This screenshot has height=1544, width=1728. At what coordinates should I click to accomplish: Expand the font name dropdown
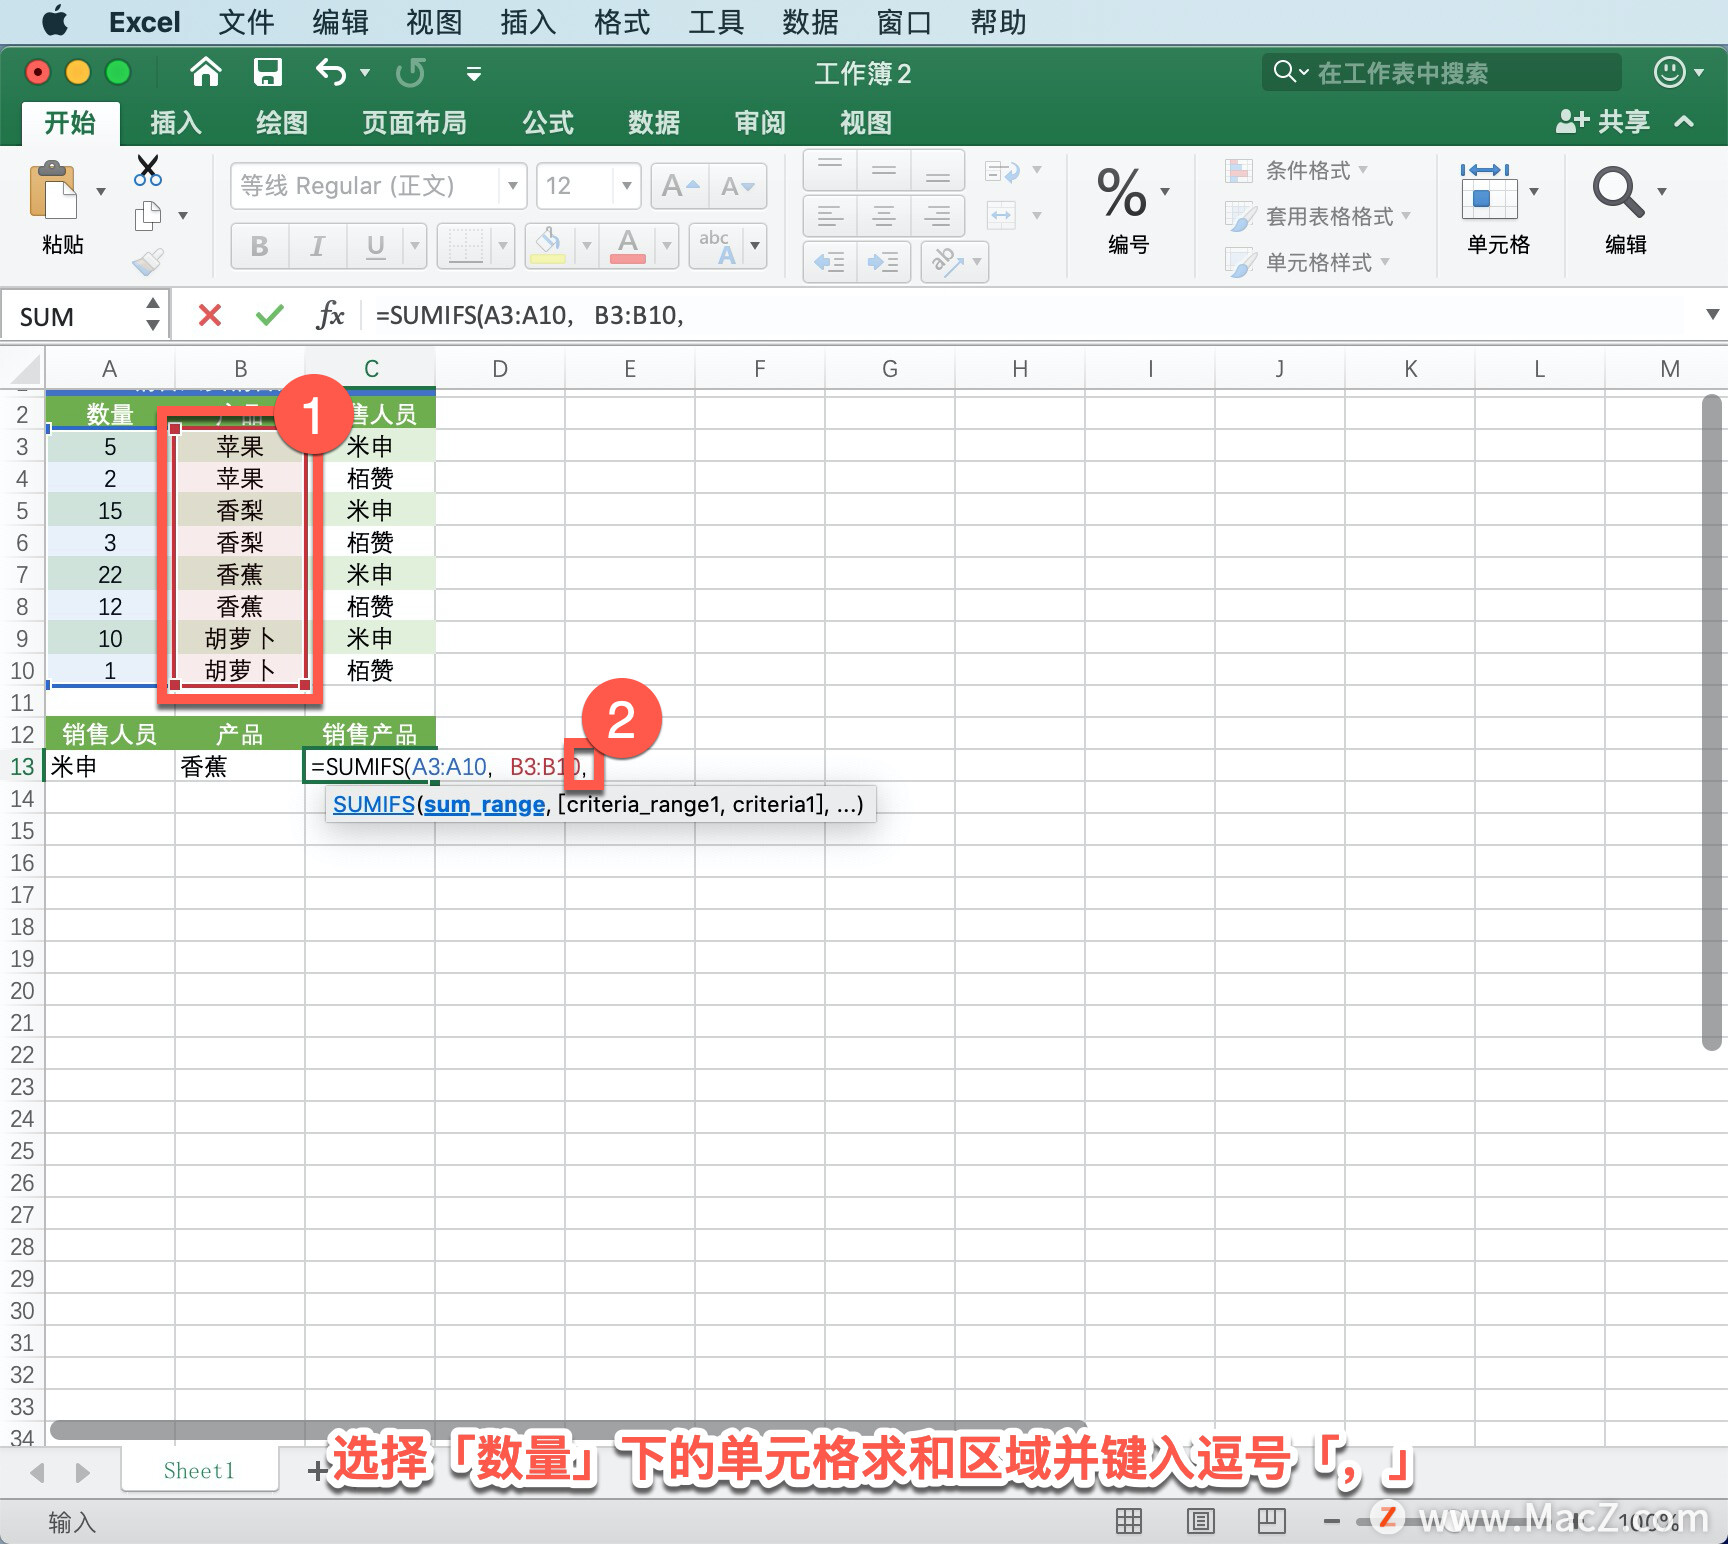click(512, 186)
